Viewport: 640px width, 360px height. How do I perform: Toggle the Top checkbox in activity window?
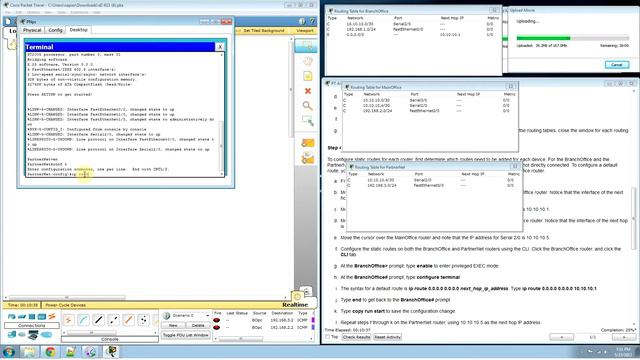coord(327,337)
